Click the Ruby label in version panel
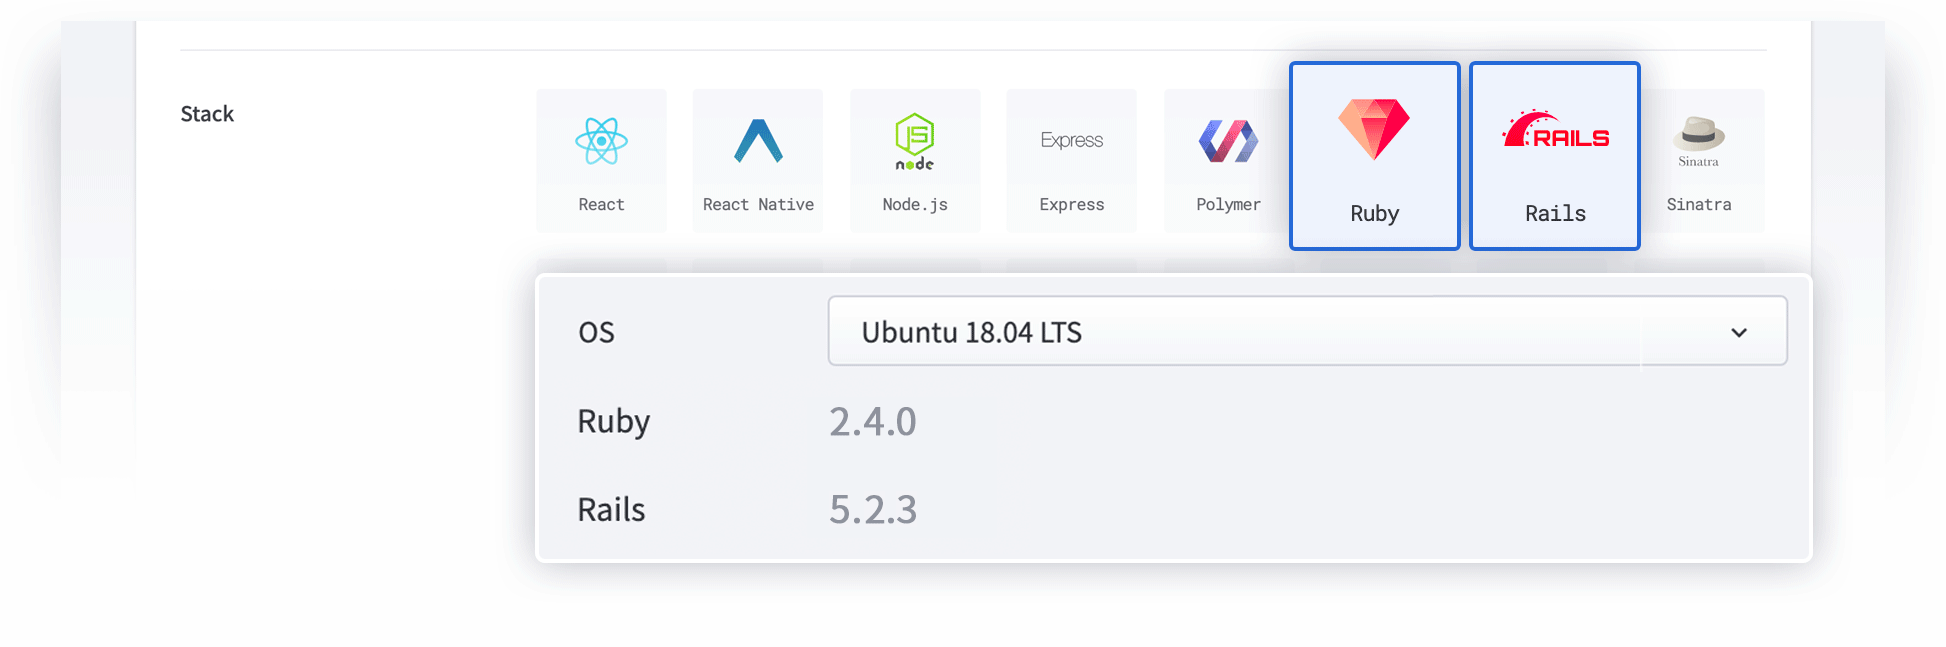Screen dimensions: 1946x647 [x=614, y=422]
